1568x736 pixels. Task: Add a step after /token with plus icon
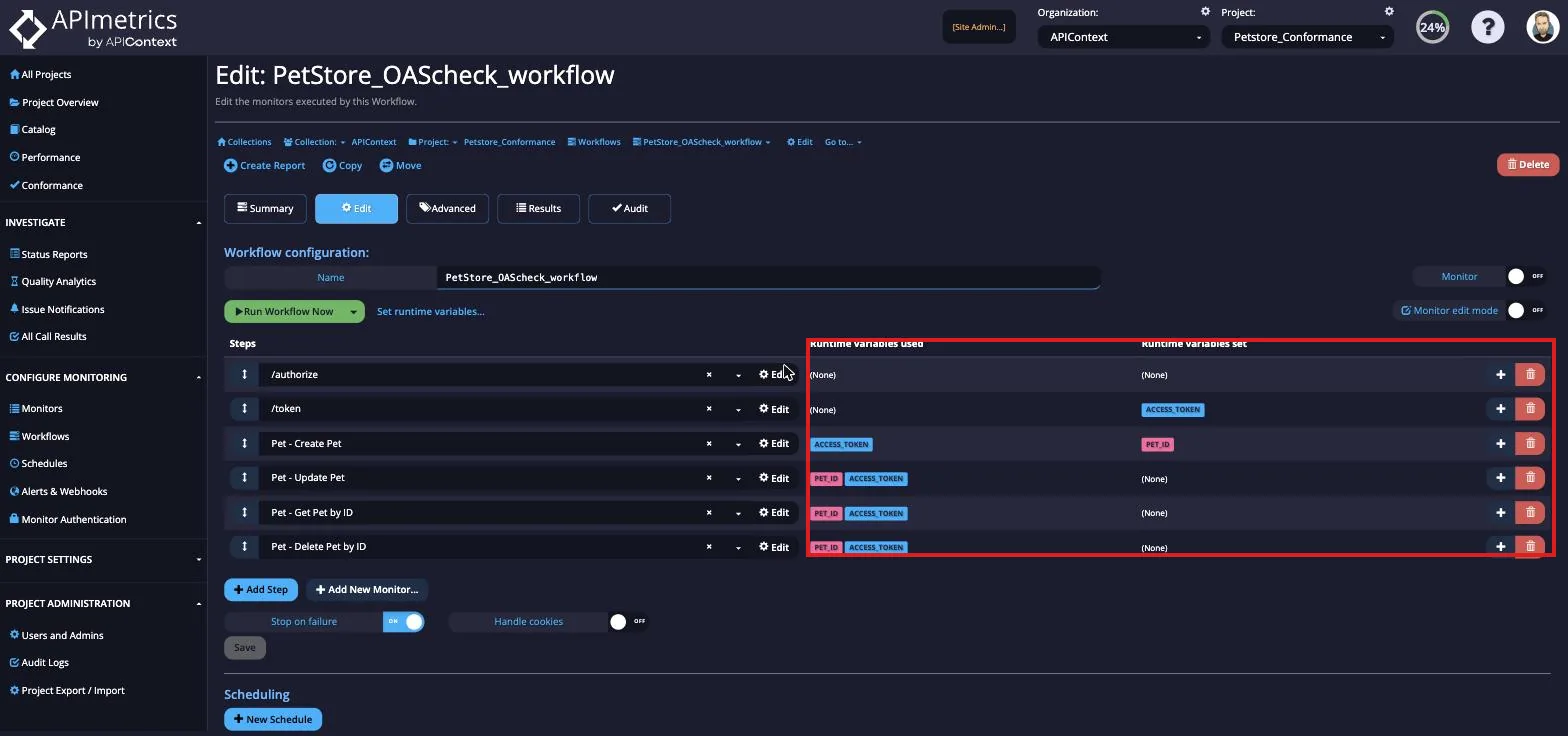1500,408
